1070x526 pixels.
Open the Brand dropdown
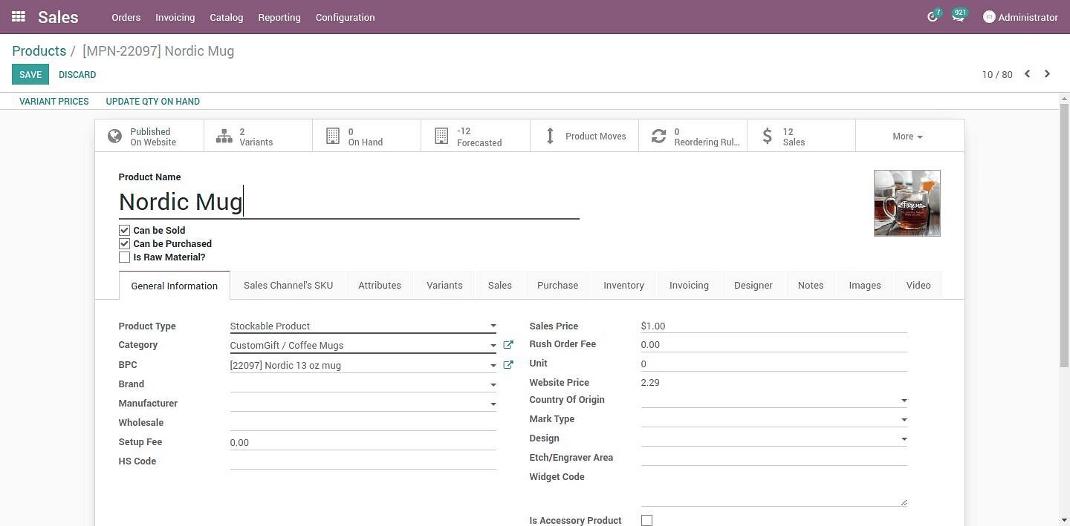pos(363,385)
